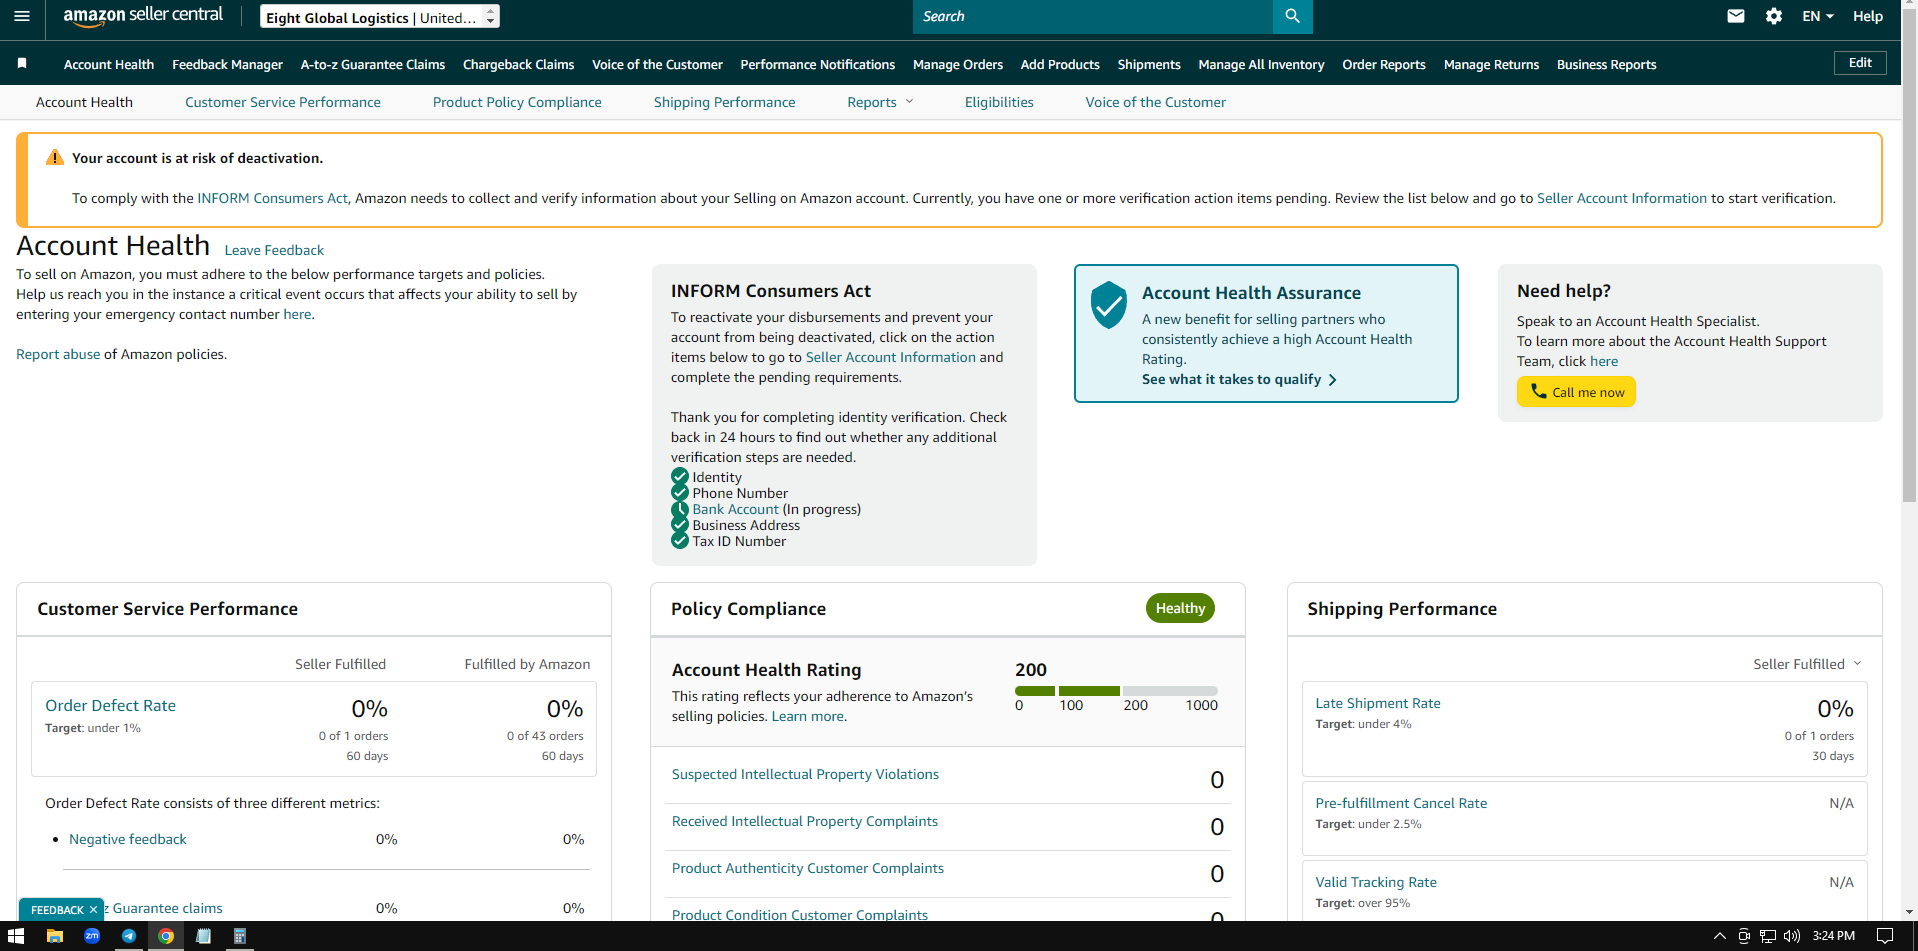This screenshot has height=951, width=1918.
Task: Open Zoom from the Windows taskbar
Action: (92, 936)
